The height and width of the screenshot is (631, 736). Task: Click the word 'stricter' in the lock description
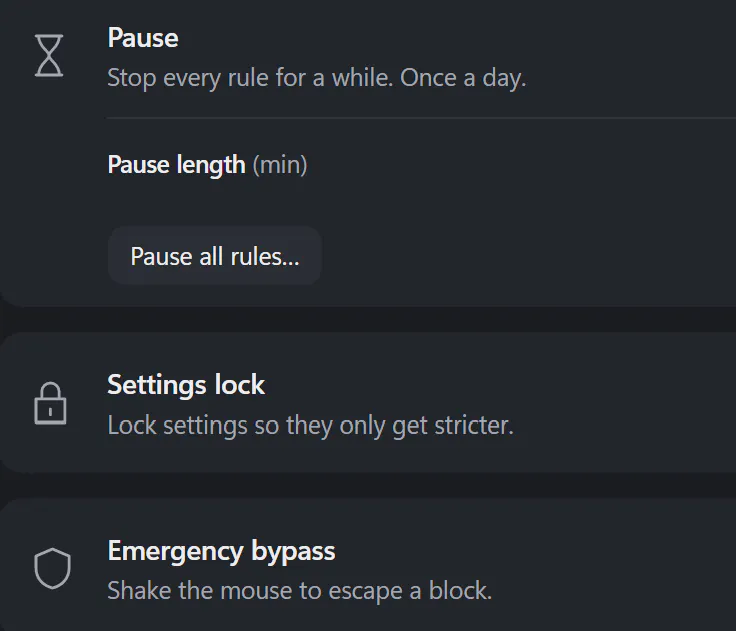474,425
